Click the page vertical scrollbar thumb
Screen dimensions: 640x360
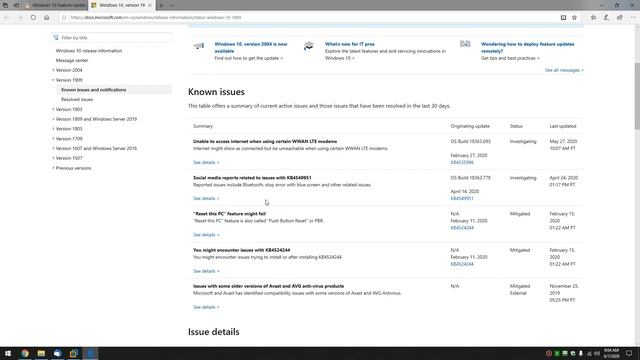coord(637,97)
